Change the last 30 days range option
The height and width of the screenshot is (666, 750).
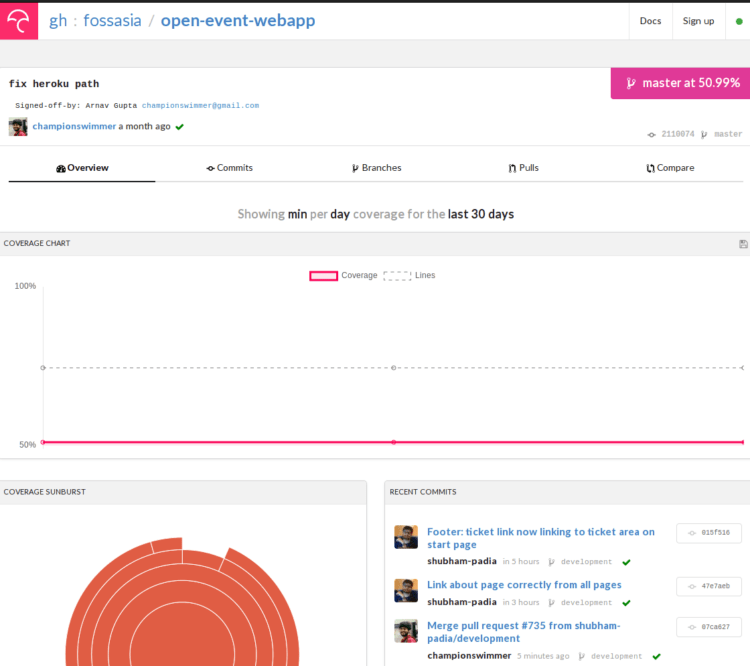click(481, 214)
